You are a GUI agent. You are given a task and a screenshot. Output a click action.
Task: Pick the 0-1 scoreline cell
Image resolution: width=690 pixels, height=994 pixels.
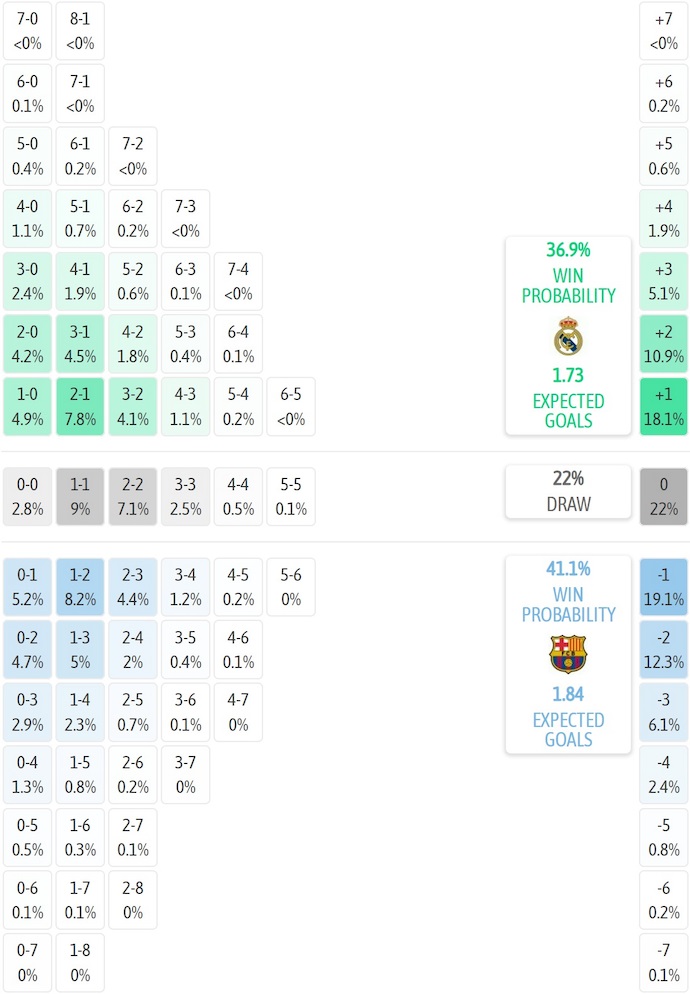[28, 587]
